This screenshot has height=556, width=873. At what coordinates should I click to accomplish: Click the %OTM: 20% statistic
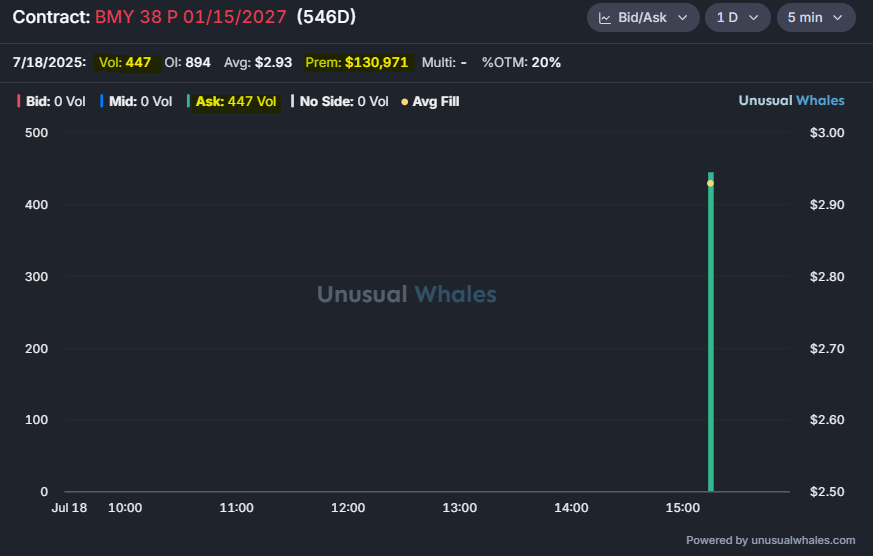click(x=521, y=62)
